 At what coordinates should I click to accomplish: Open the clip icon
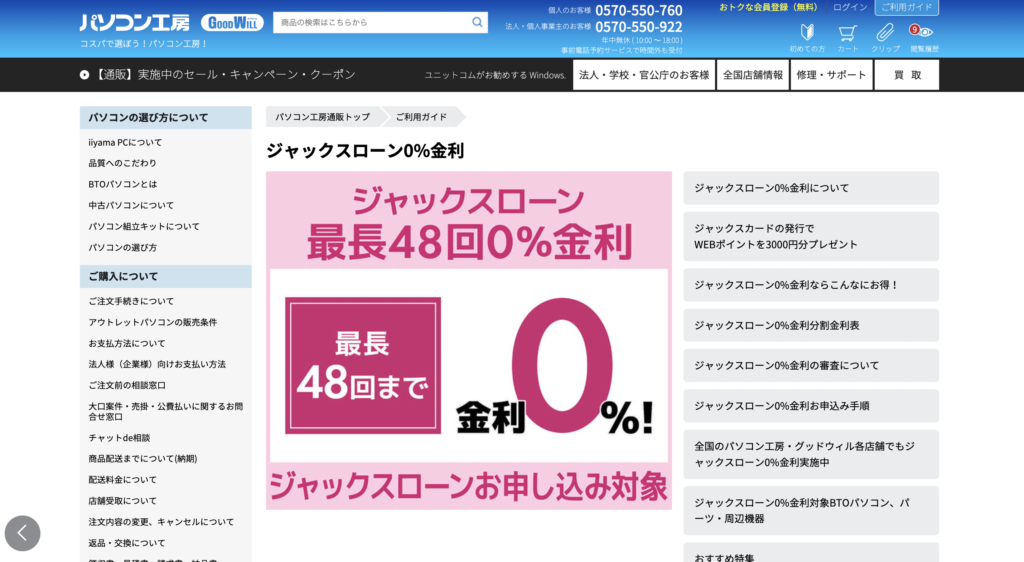click(885, 38)
